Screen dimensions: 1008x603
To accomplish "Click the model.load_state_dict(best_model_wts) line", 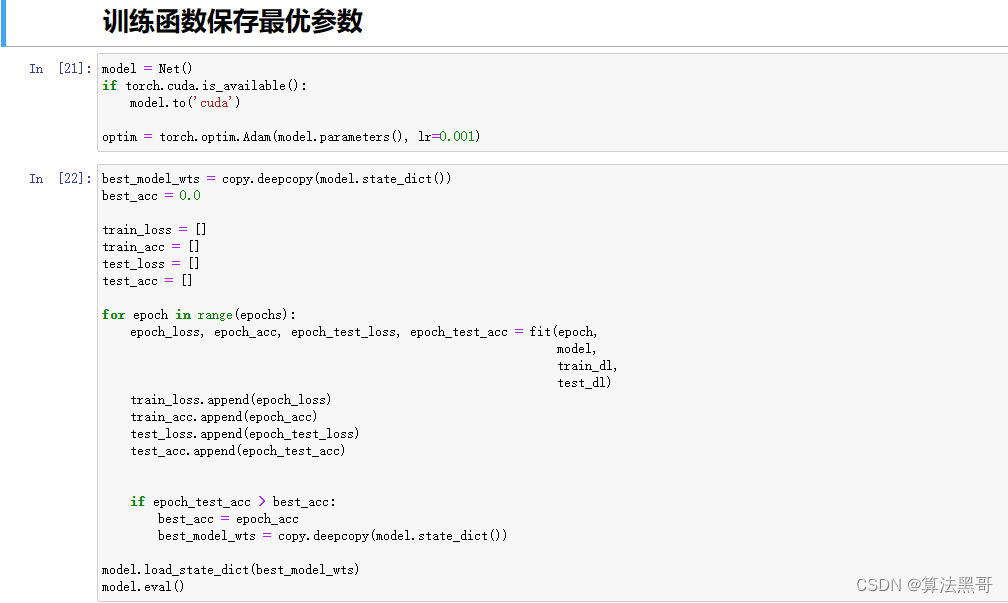I will 231,570.
